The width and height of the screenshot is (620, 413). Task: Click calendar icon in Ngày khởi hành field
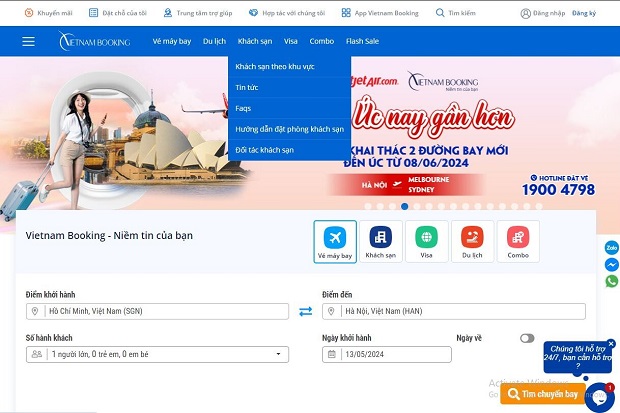(x=332, y=354)
